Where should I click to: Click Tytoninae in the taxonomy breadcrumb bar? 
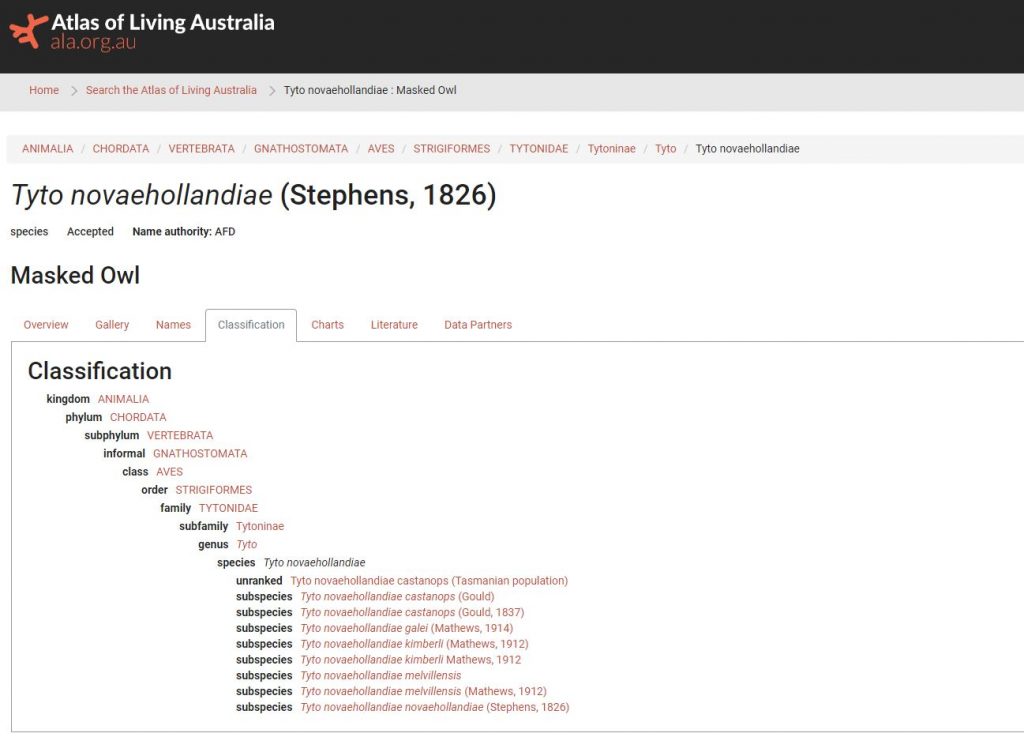click(611, 149)
